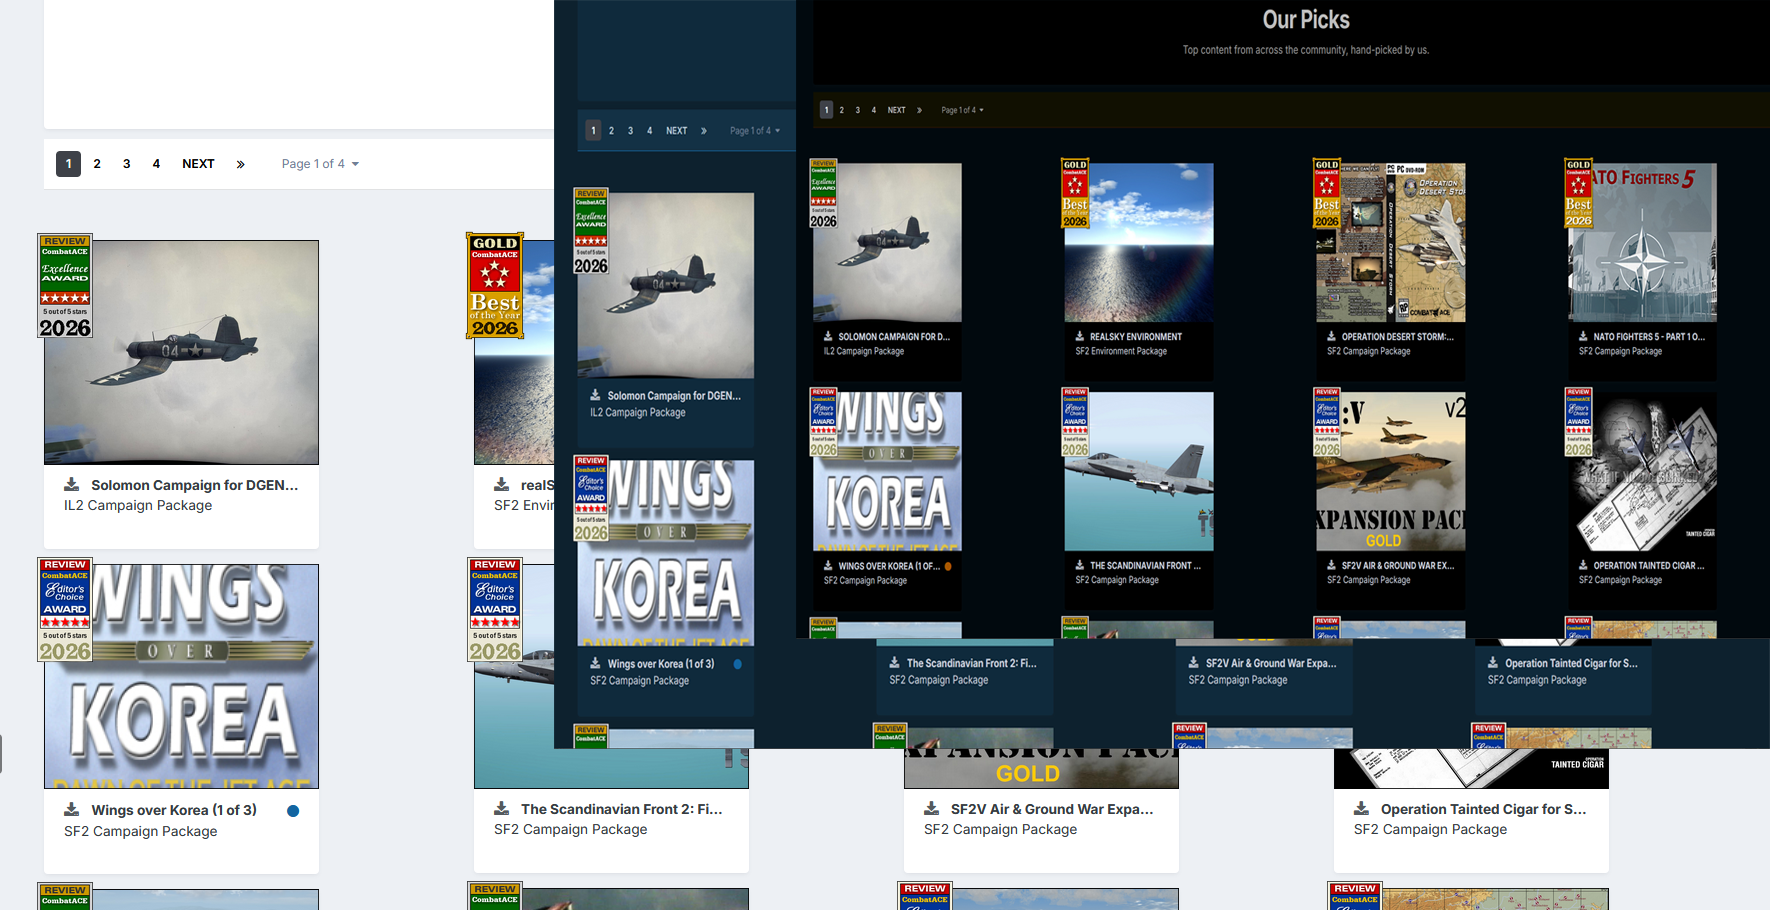1770x910 pixels.
Task: Click download icon beside NATO FIGHTERS 5 title
Action: tap(1583, 337)
